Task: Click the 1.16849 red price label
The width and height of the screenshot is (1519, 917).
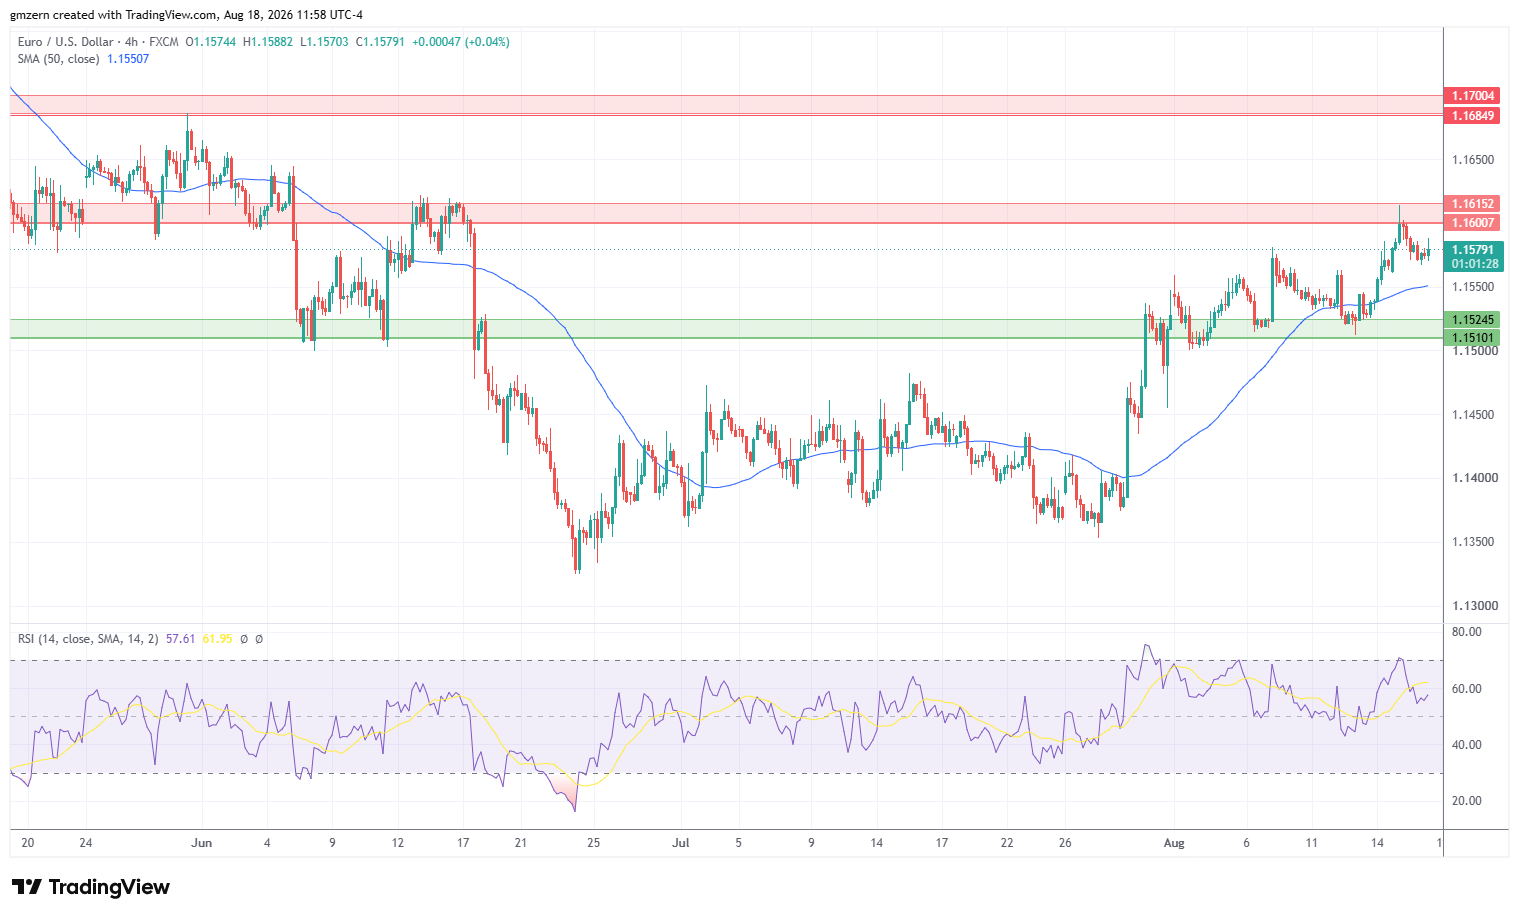Action: coord(1473,116)
